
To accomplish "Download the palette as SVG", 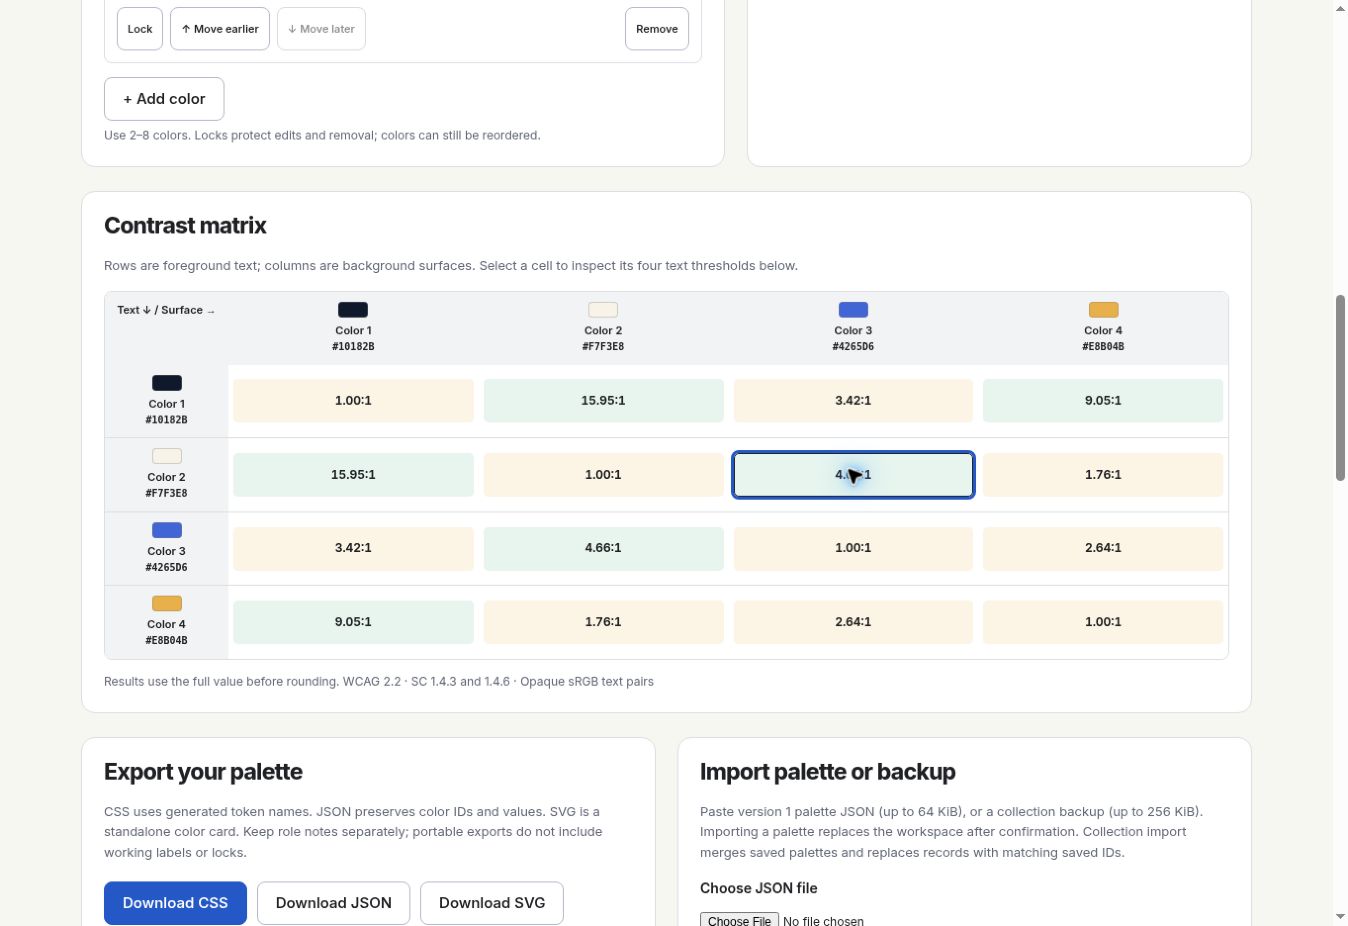I will point(492,903).
